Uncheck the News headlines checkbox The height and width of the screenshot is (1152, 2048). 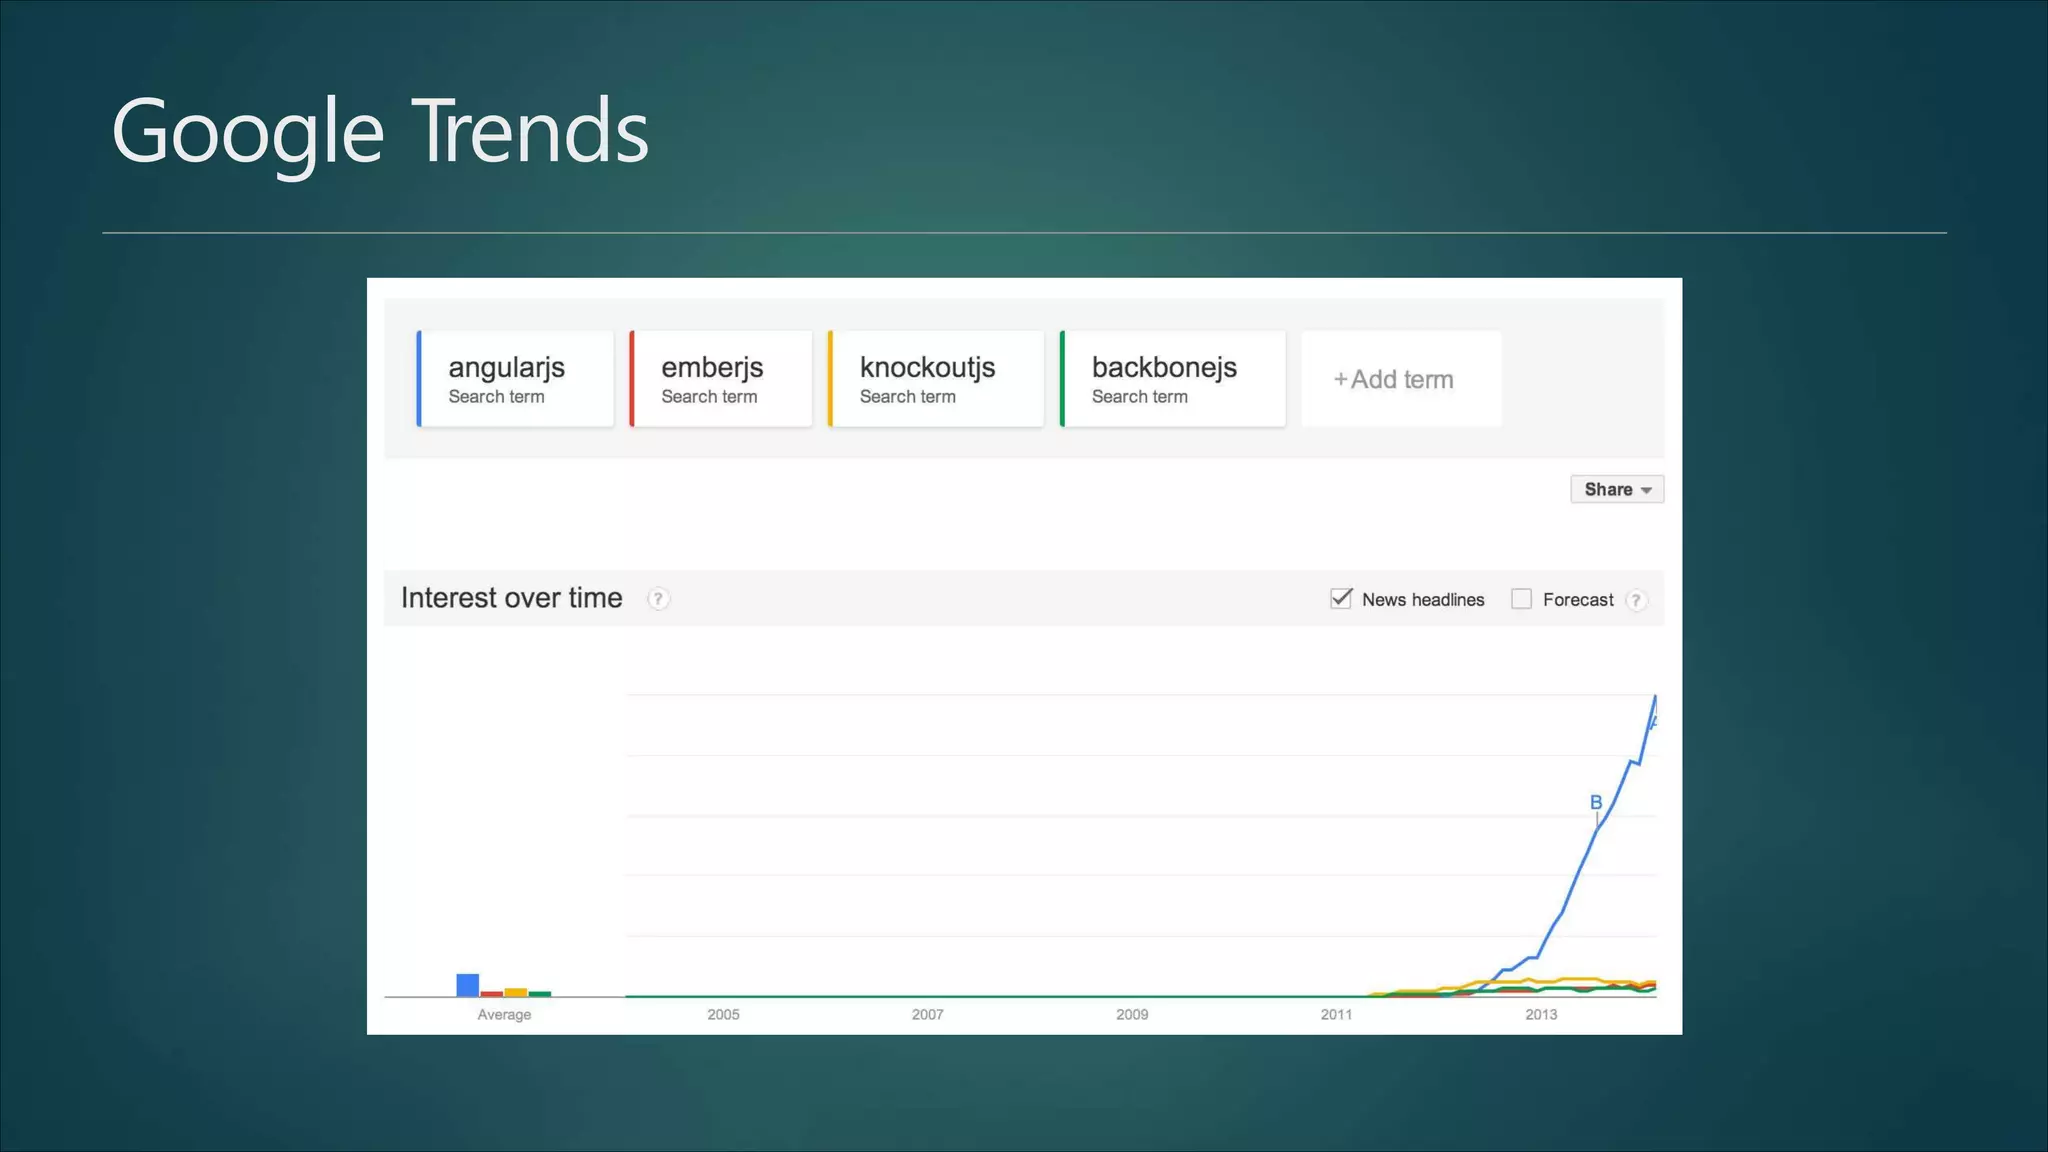(x=1341, y=599)
